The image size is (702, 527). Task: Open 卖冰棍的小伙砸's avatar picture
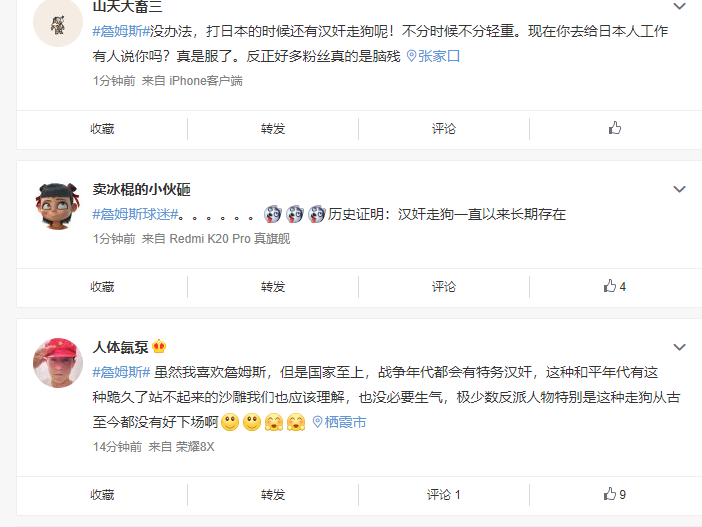(58, 206)
